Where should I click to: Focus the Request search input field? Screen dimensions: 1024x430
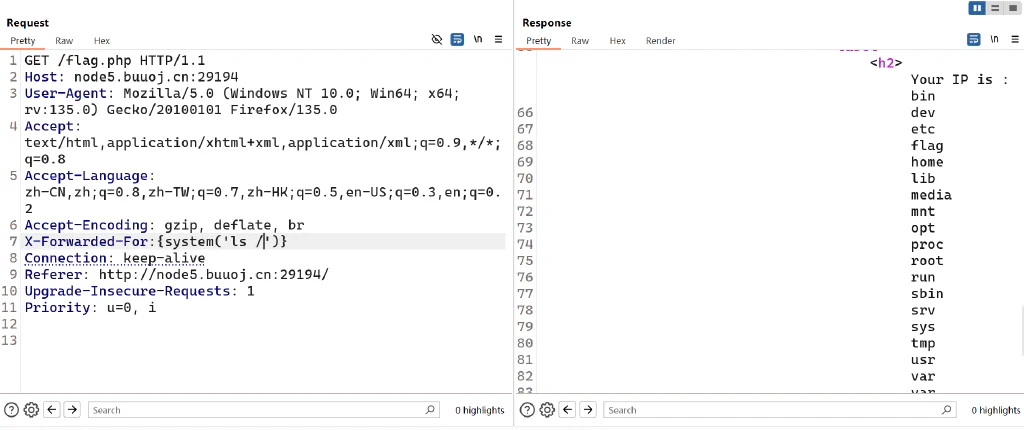(264, 410)
